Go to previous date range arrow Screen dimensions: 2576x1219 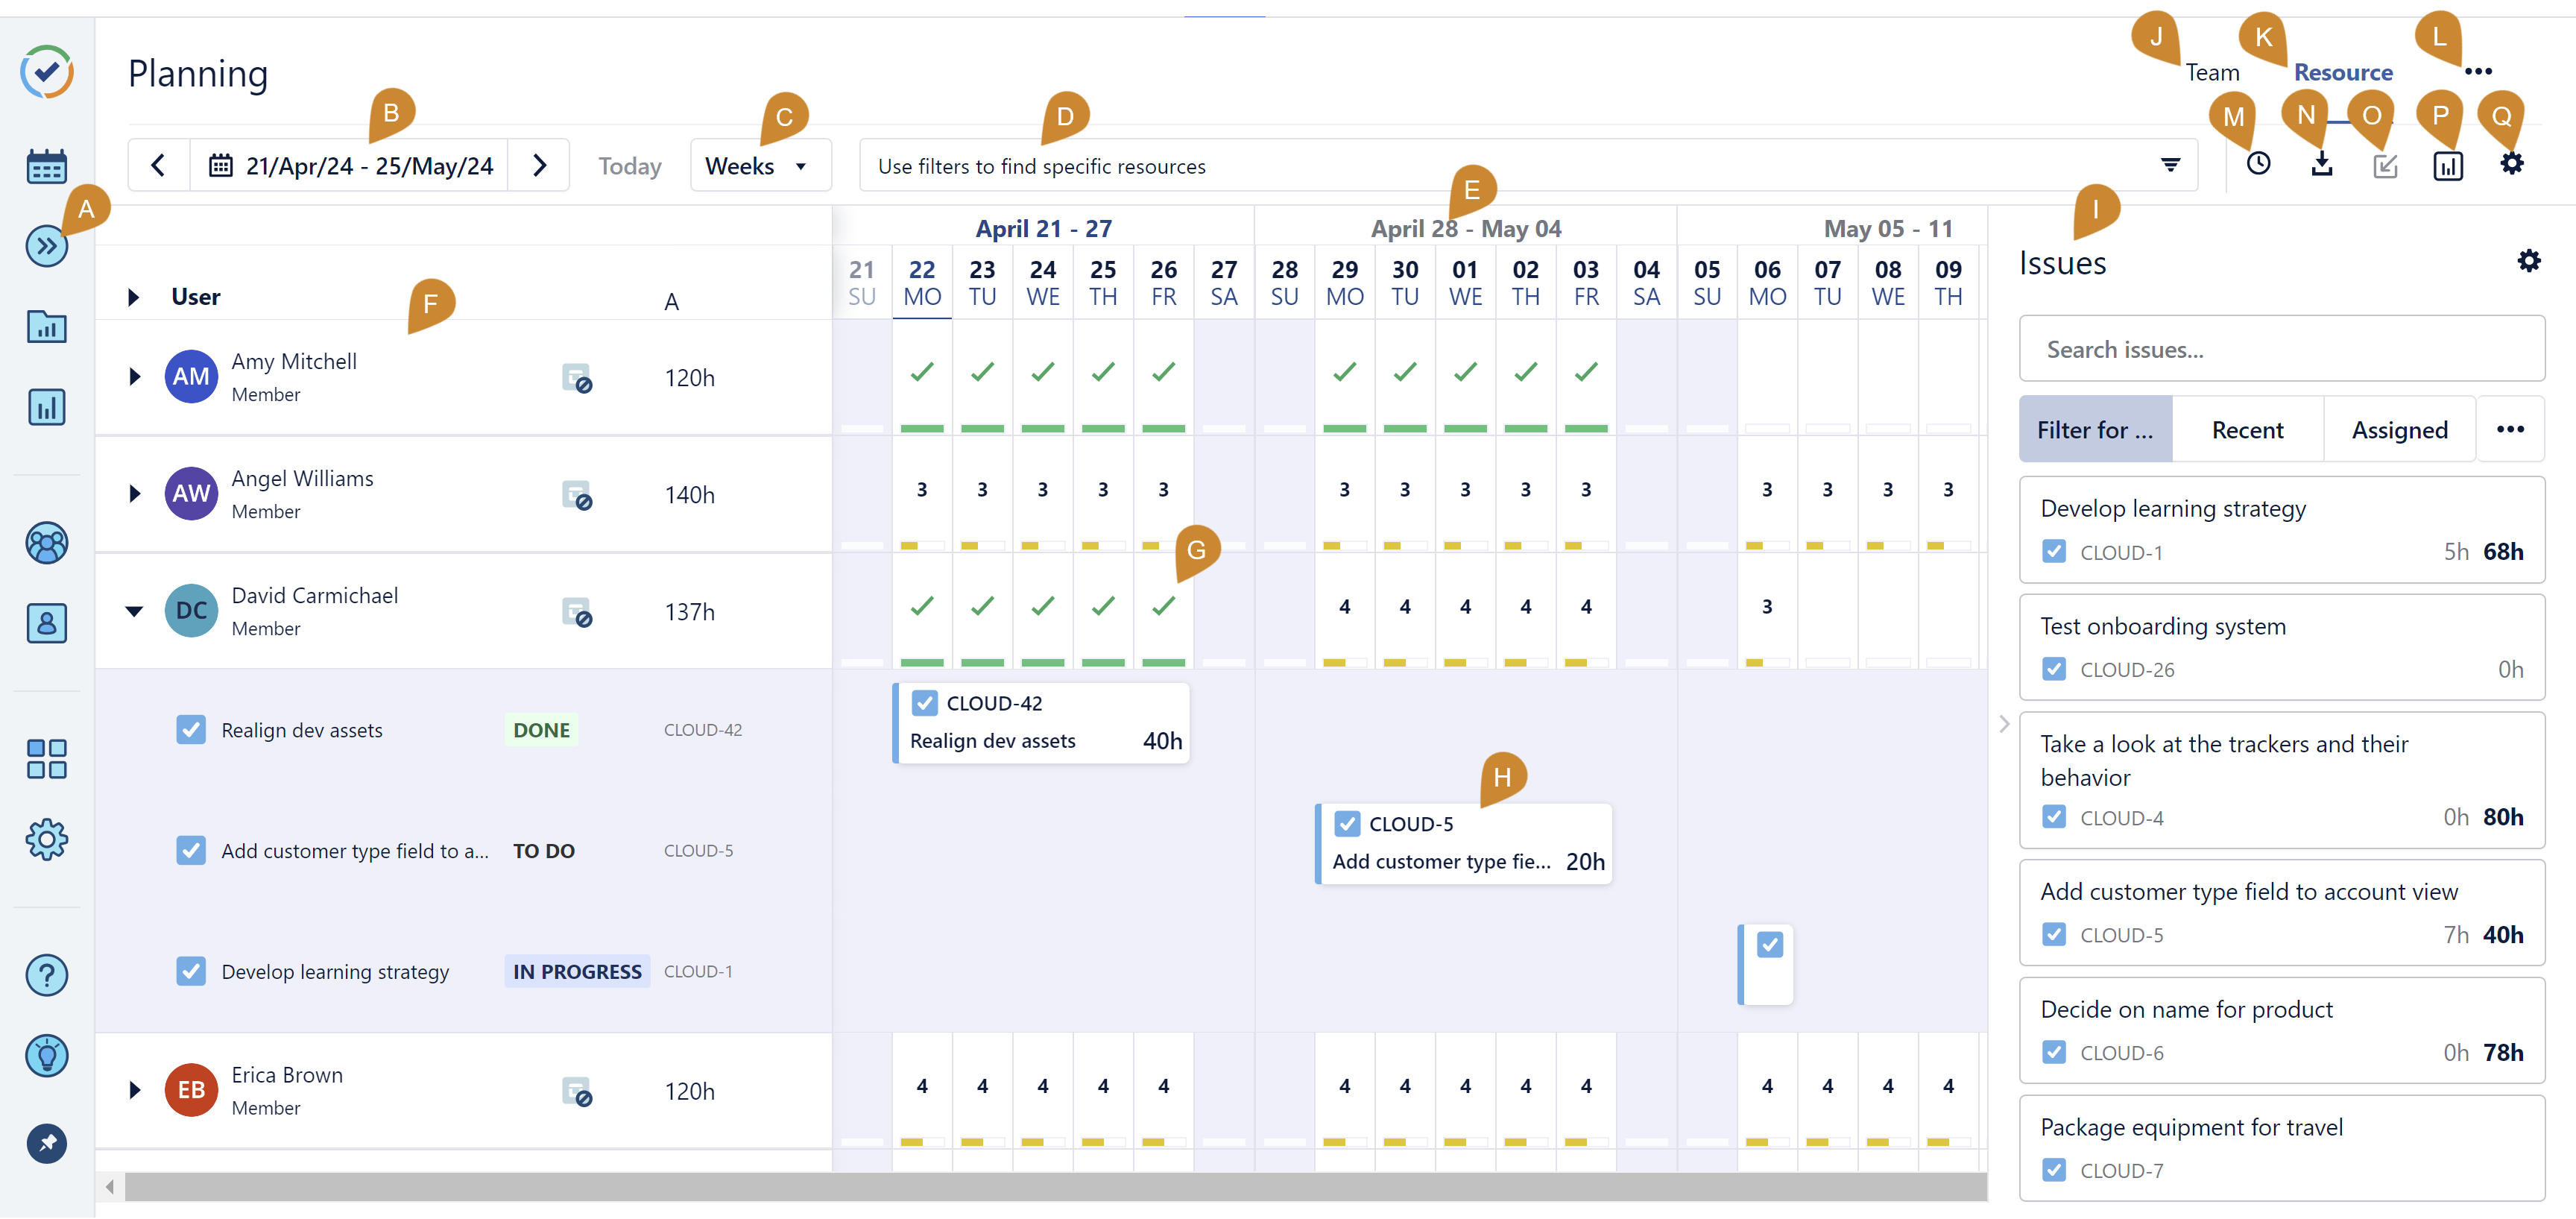pos(158,166)
